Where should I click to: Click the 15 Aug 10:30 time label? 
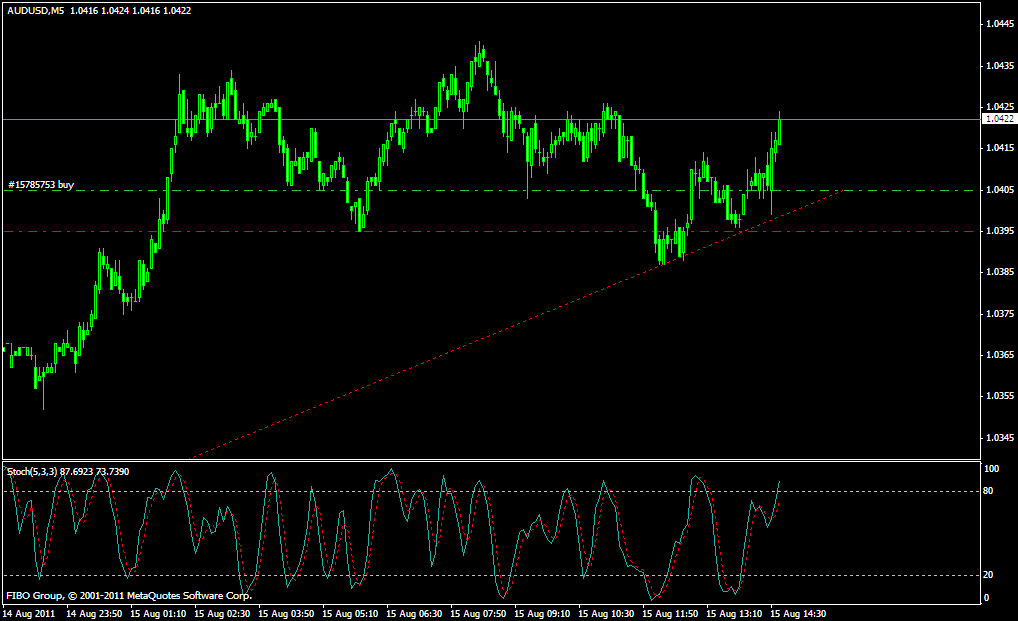(606, 614)
